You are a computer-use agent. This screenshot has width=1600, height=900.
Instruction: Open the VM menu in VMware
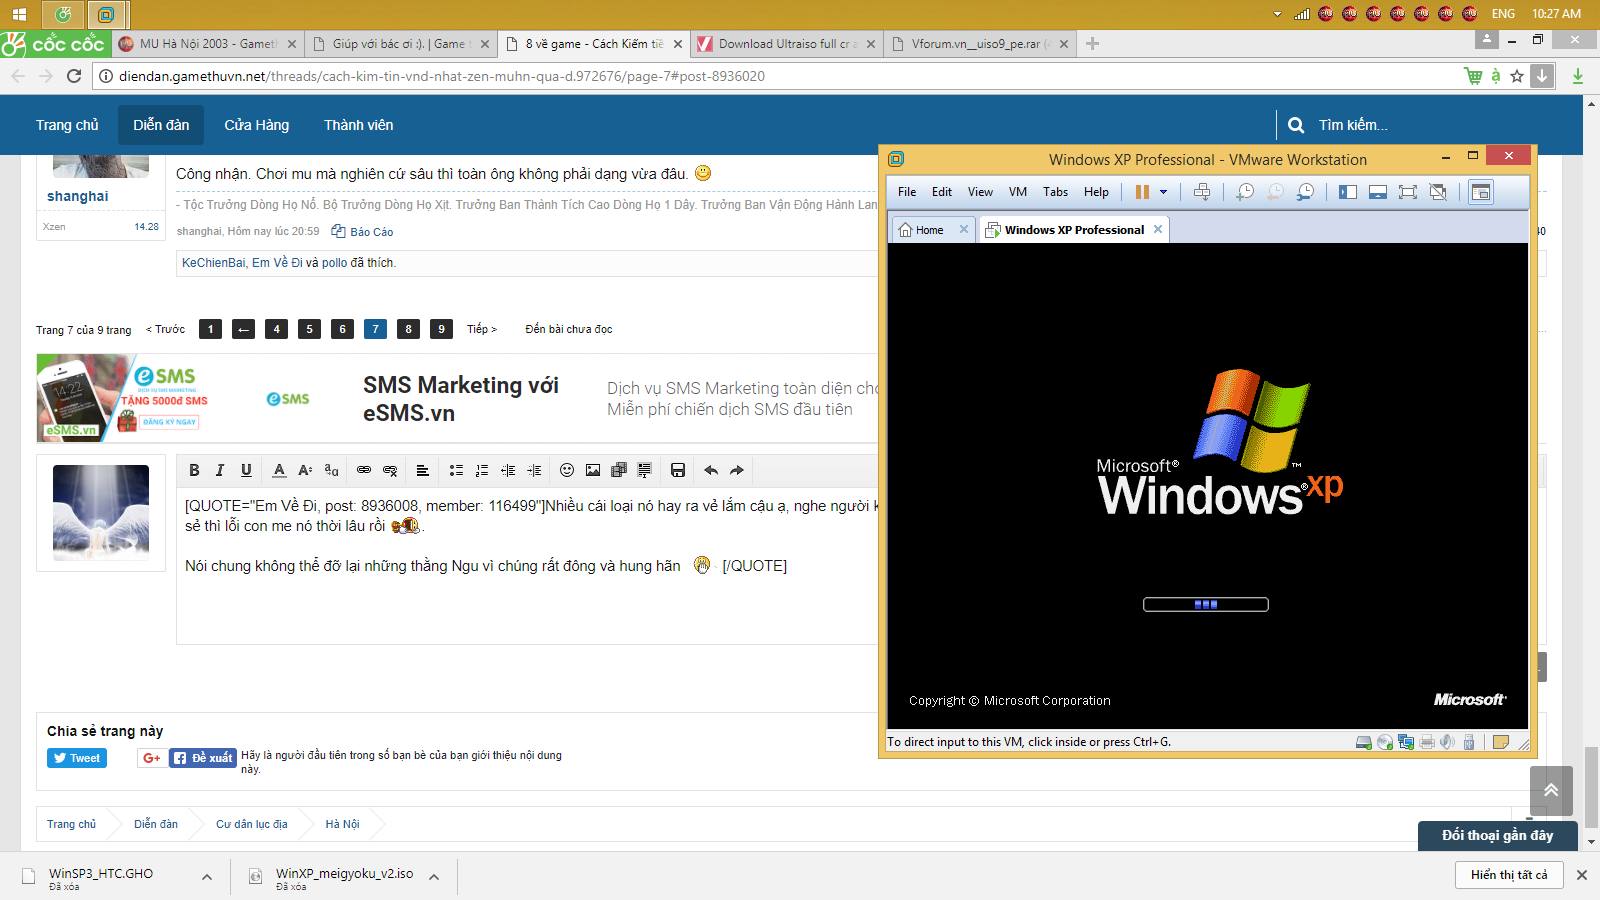click(1017, 192)
